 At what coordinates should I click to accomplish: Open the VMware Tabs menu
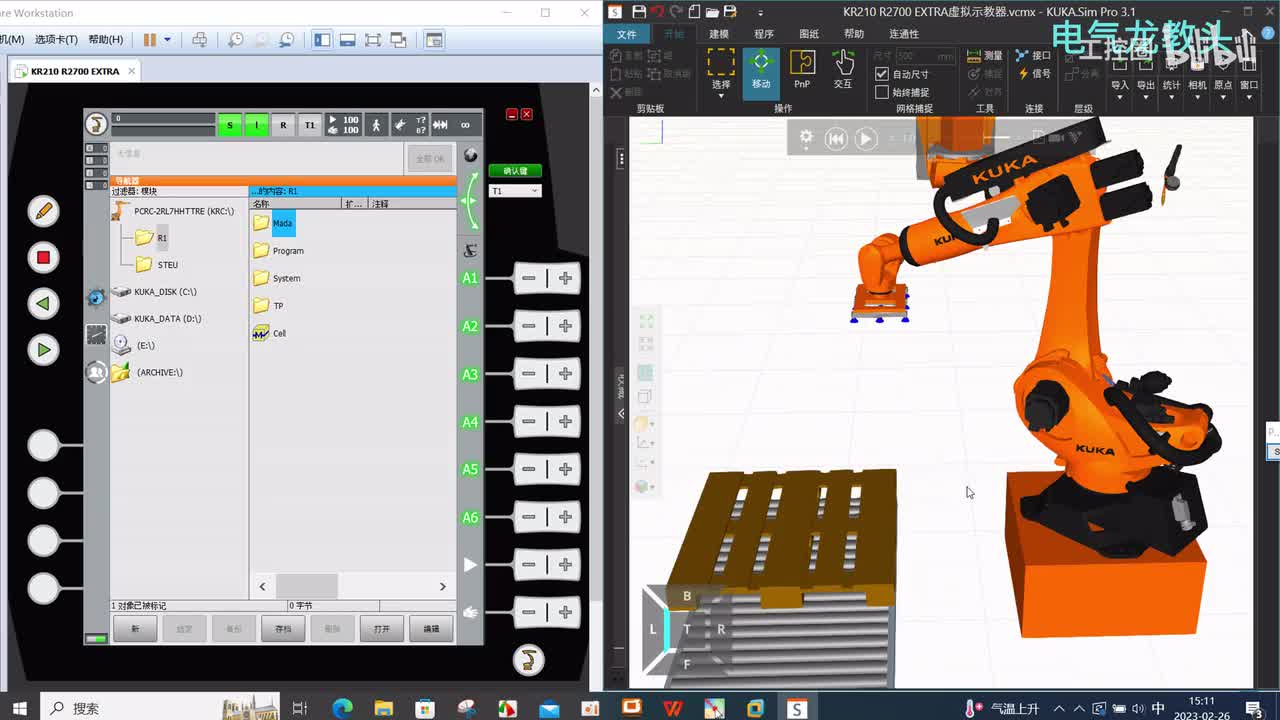56,40
